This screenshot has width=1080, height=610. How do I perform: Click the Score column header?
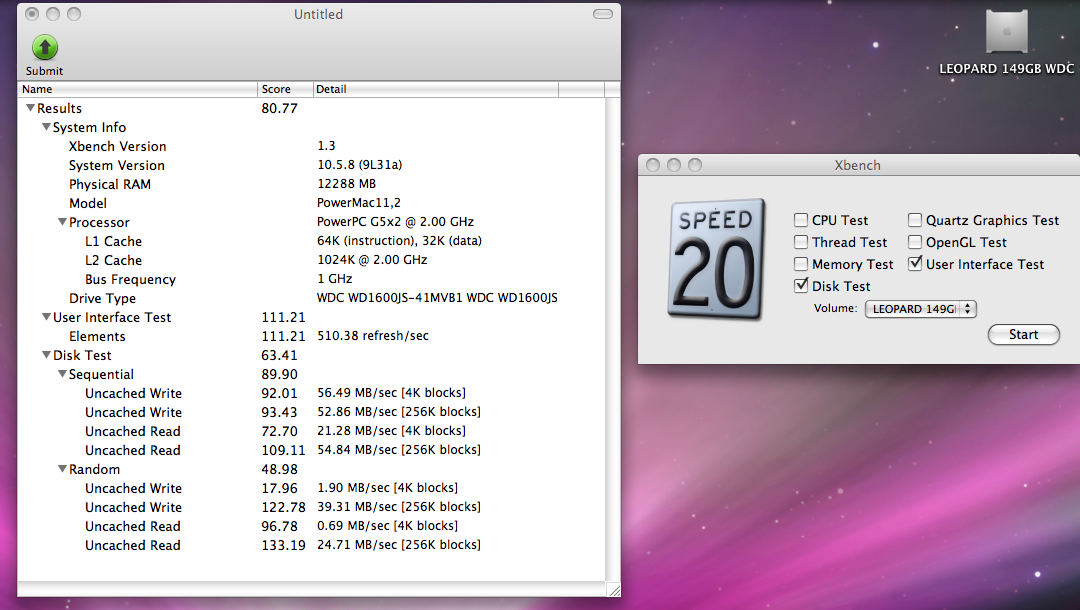[285, 89]
